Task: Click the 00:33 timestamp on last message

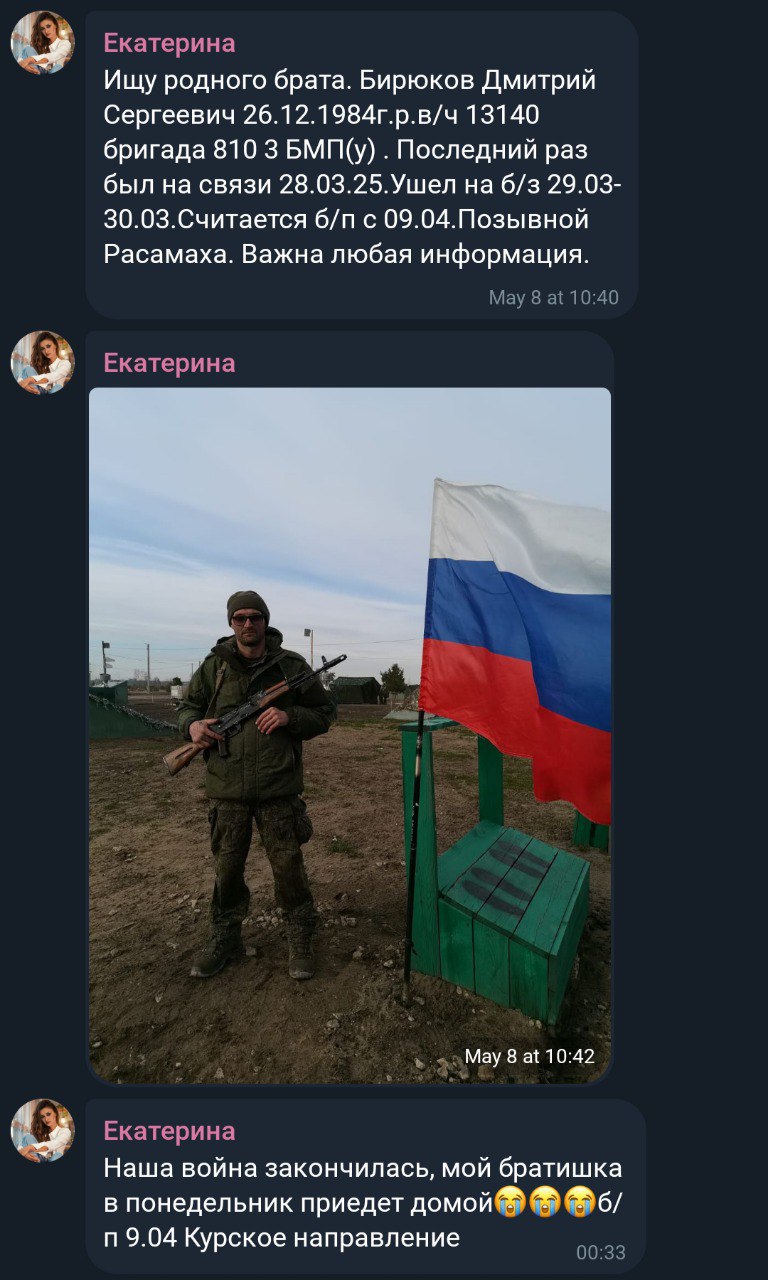Action: [601, 1252]
